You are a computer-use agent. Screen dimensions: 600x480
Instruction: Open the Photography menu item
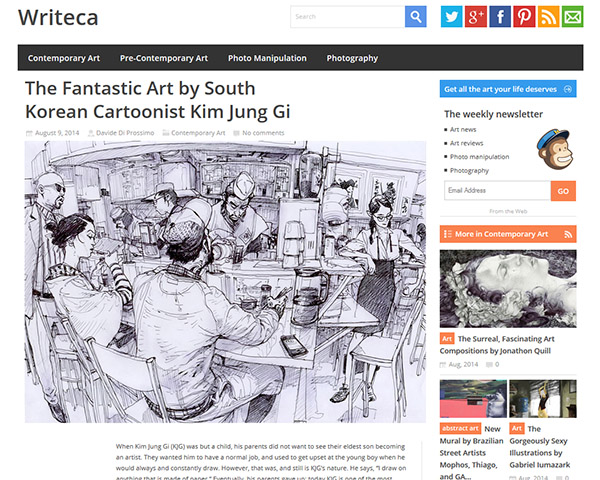coord(352,58)
